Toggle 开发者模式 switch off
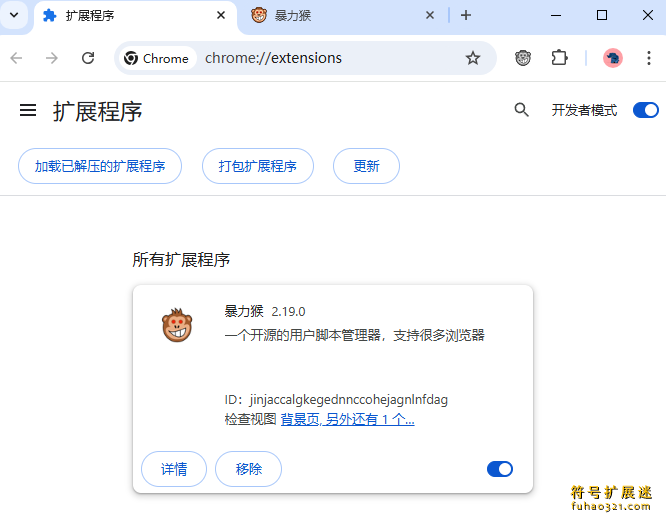The image size is (666, 521). [646, 110]
